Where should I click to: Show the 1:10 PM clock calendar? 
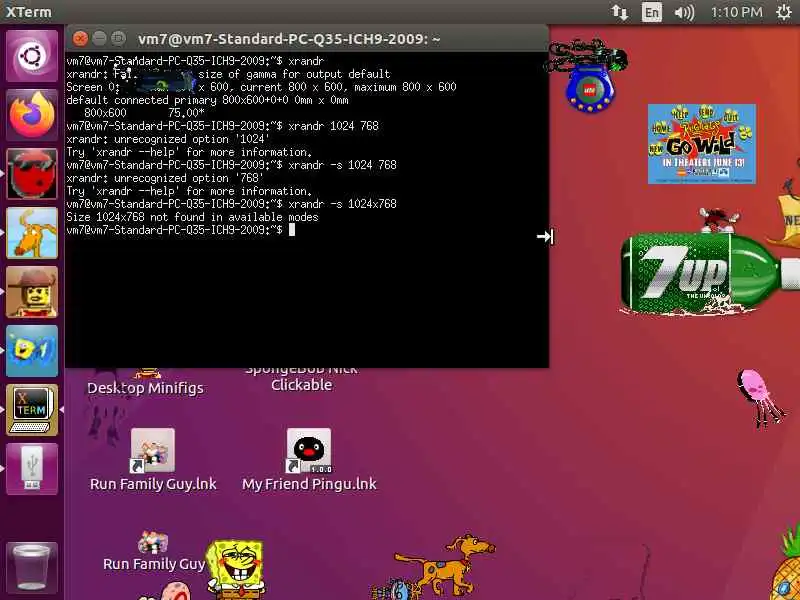[736, 12]
